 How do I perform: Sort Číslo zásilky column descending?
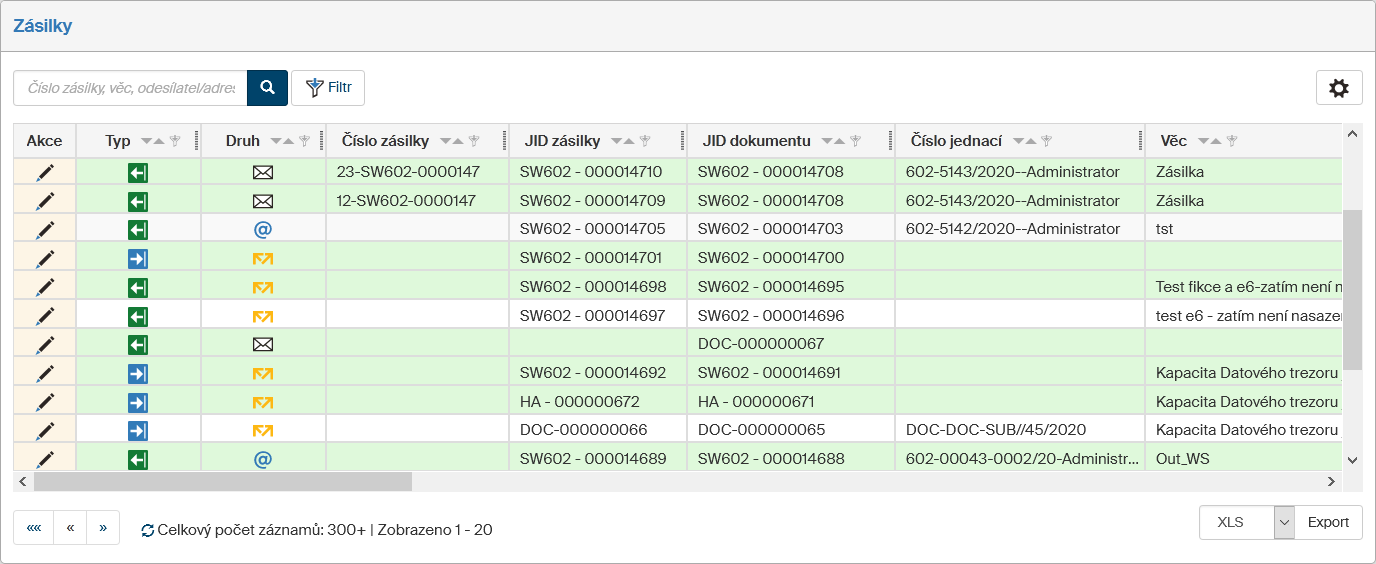pos(446,141)
